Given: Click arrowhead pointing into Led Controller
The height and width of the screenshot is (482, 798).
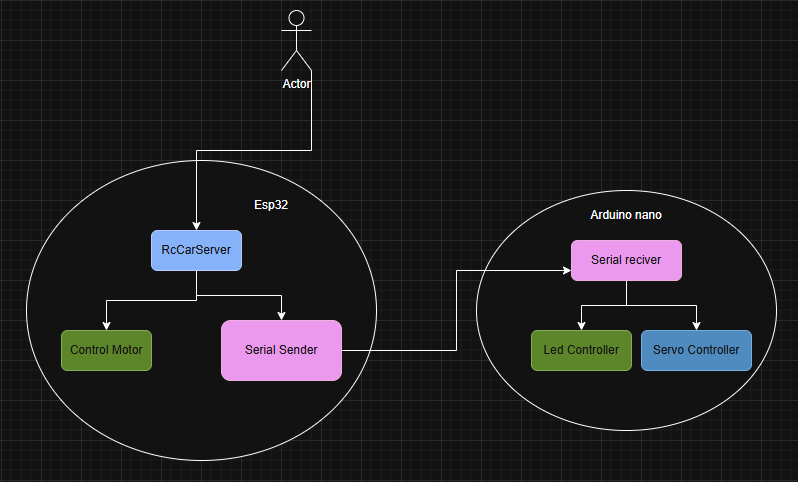Looking at the screenshot, I should click(x=581, y=324).
